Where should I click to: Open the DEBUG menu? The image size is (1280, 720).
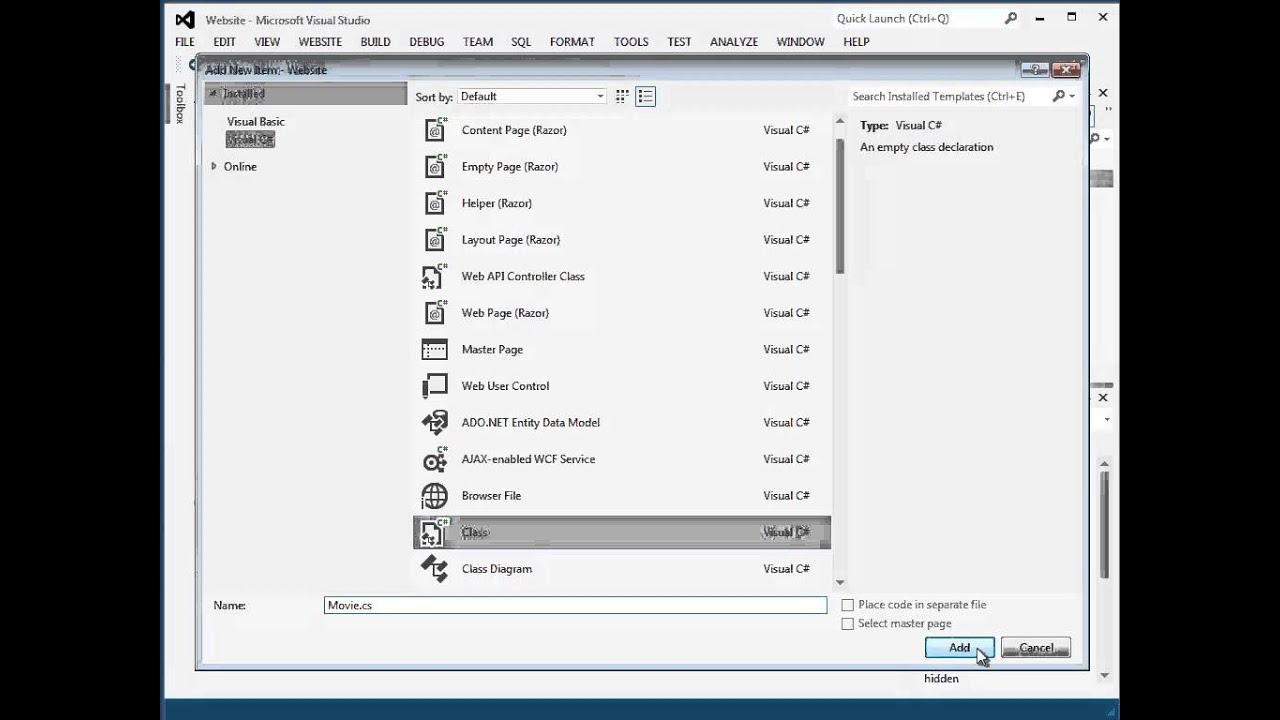(427, 42)
